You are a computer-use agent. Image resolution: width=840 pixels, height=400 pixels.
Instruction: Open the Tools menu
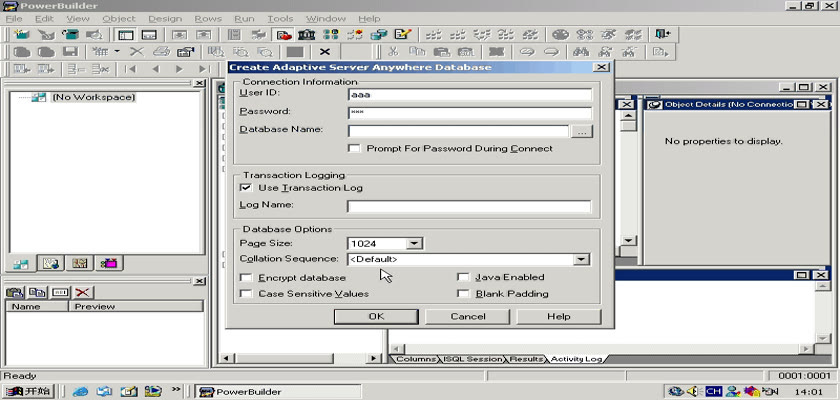(280, 18)
